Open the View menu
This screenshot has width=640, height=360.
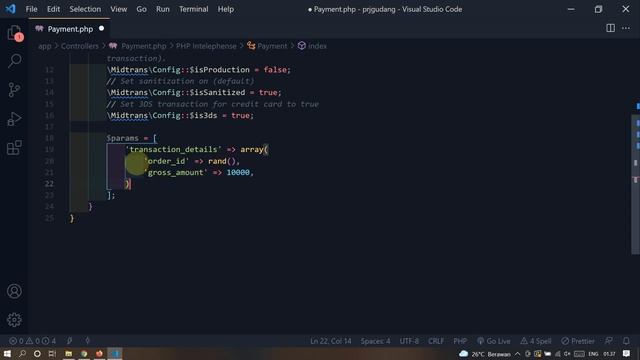(119, 9)
